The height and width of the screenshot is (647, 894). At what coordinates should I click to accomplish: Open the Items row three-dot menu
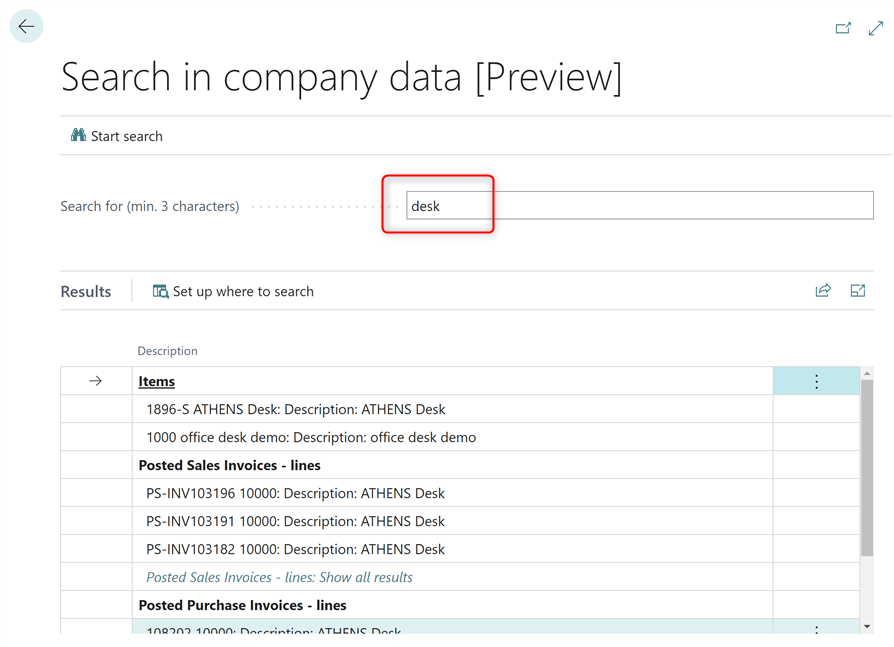coord(816,381)
